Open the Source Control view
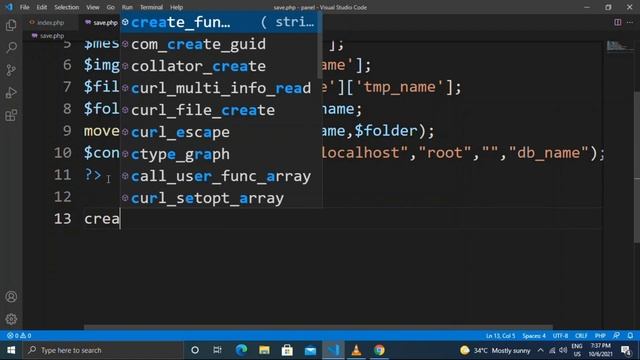The image size is (640, 360). (11, 70)
